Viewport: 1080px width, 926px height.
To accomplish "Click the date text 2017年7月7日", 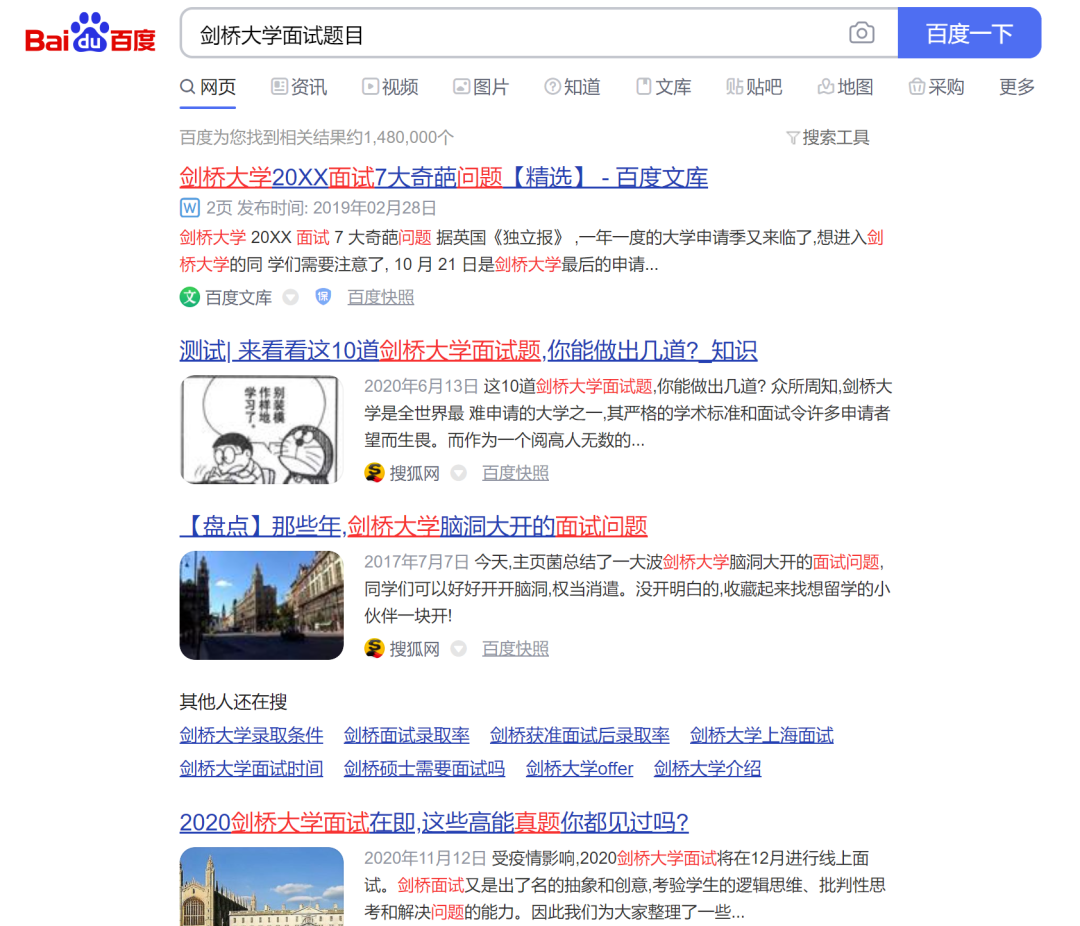I will pyautogui.click(x=417, y=562).
